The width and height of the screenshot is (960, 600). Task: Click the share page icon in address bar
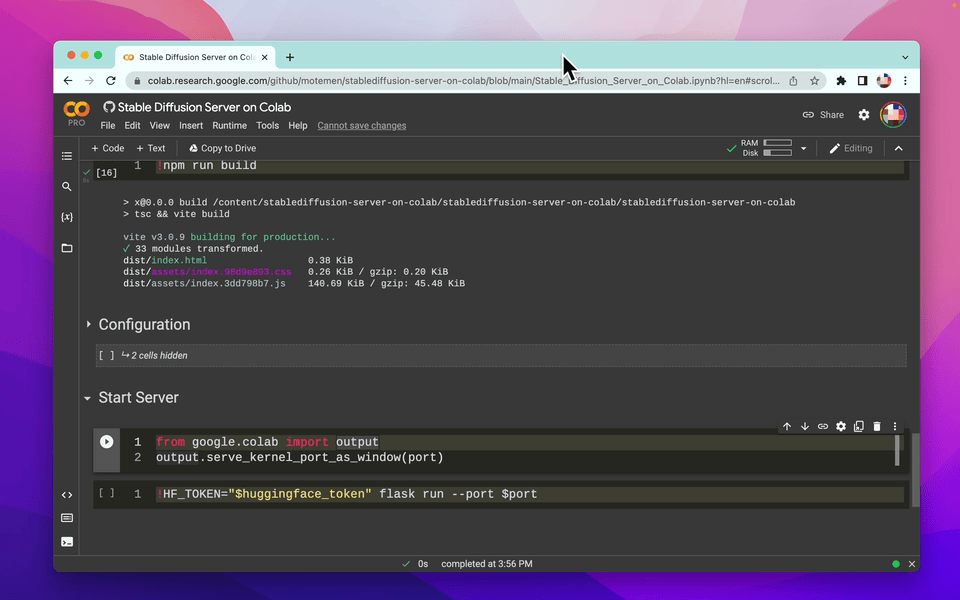793,81
